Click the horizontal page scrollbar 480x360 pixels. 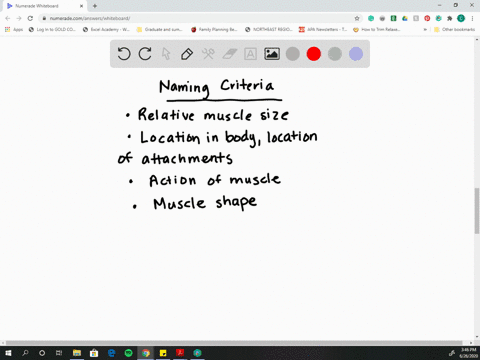[x=234, y=343]
